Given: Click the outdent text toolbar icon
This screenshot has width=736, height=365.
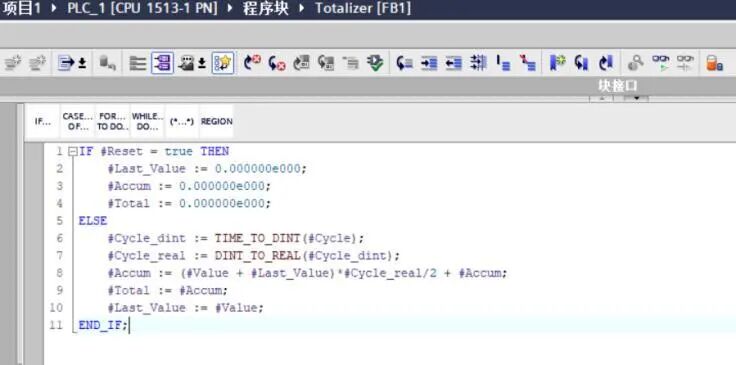Looking at the screenshot, I should pos(453,63).
